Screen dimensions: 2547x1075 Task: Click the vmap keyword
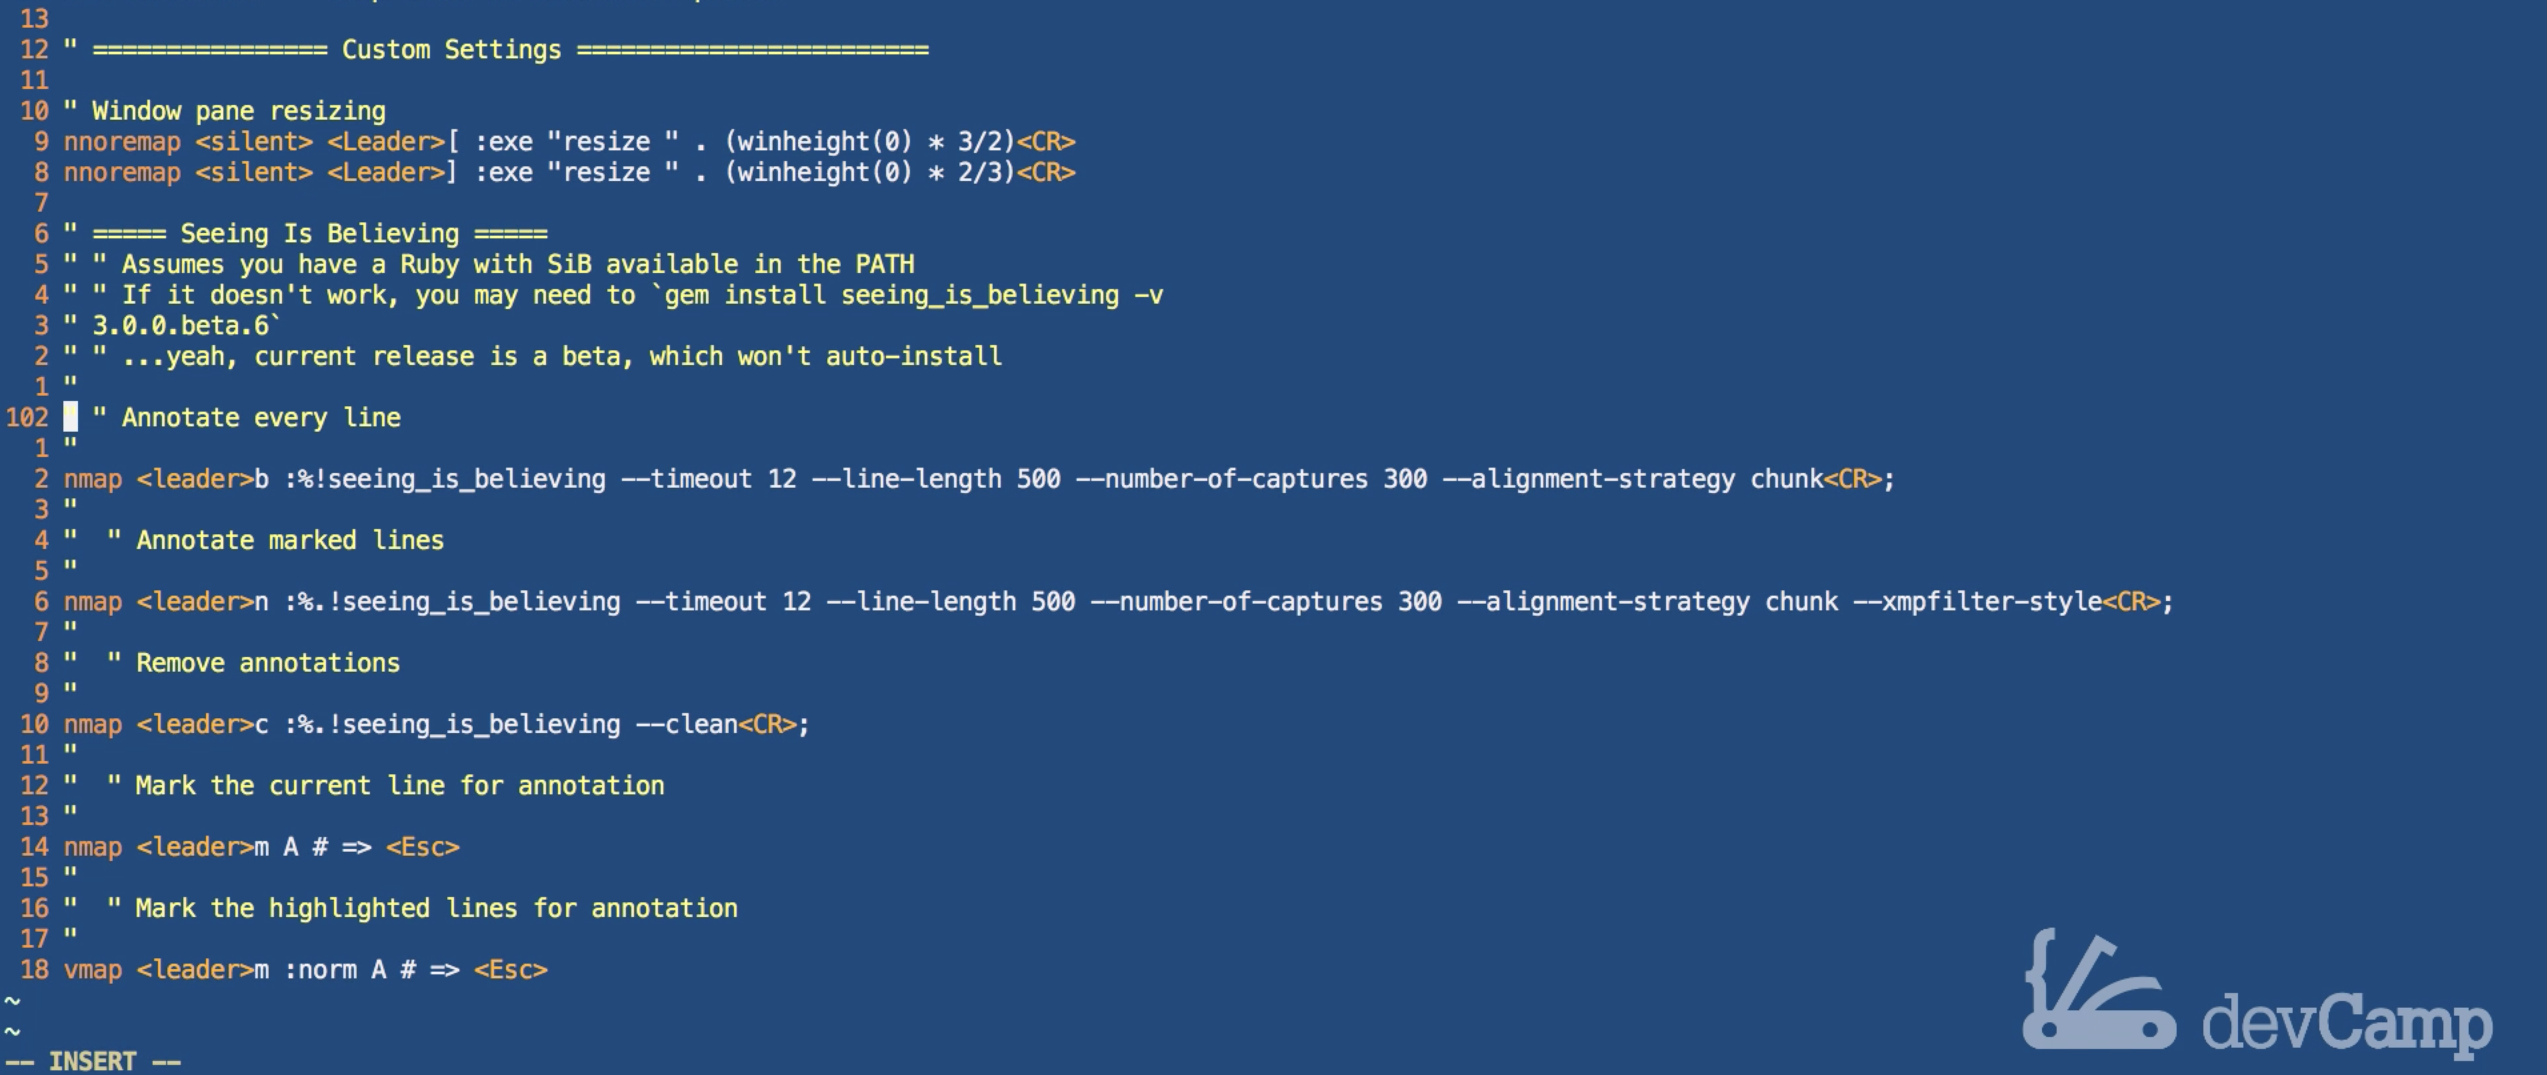93,970
